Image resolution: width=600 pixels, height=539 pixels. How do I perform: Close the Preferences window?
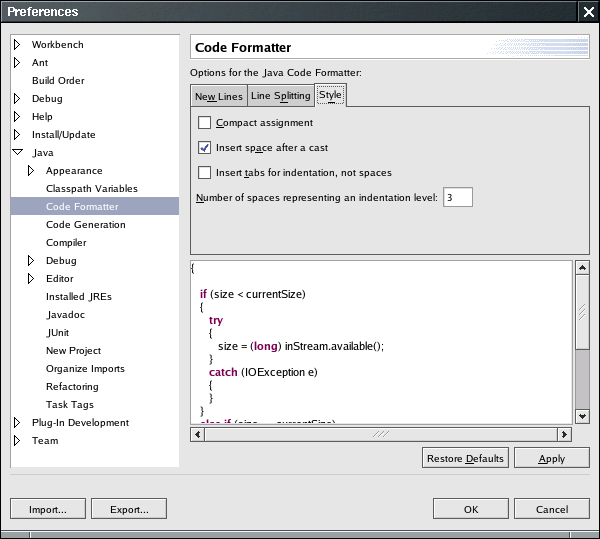tap(589, 12)
